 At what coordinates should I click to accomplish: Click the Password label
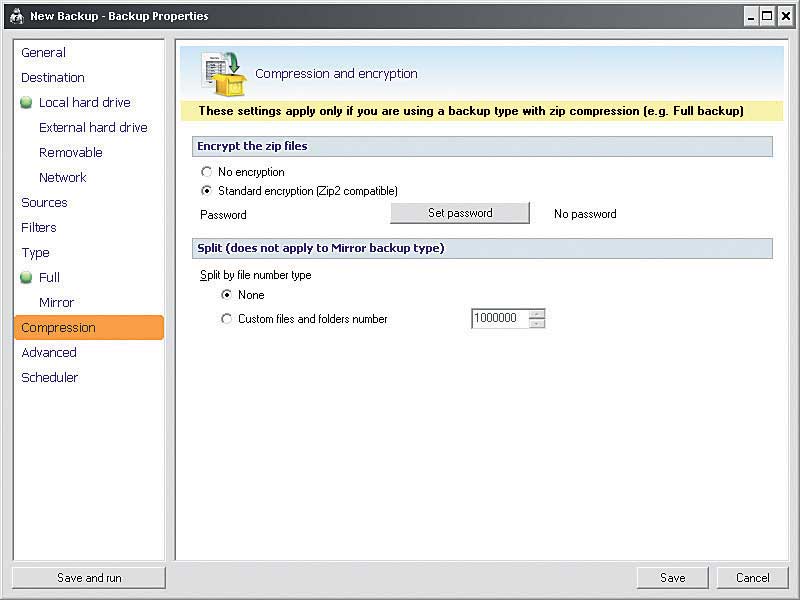pyautogui.click(x=223, y=215)
